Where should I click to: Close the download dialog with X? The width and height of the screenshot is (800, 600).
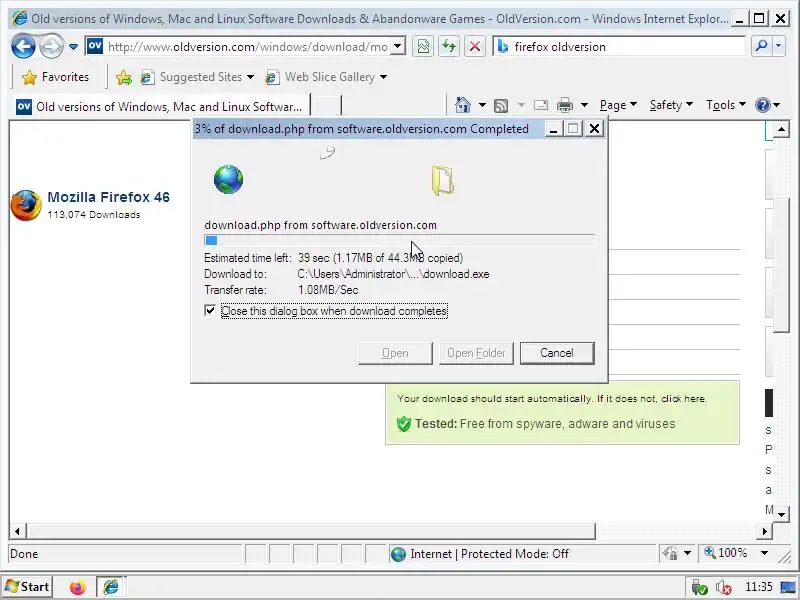(x=594, y=129)
